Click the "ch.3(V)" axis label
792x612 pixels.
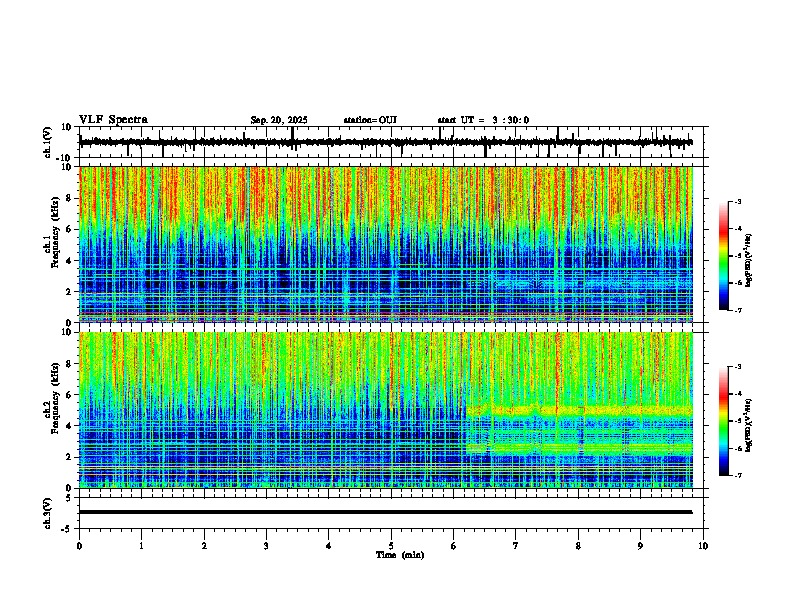48,513
